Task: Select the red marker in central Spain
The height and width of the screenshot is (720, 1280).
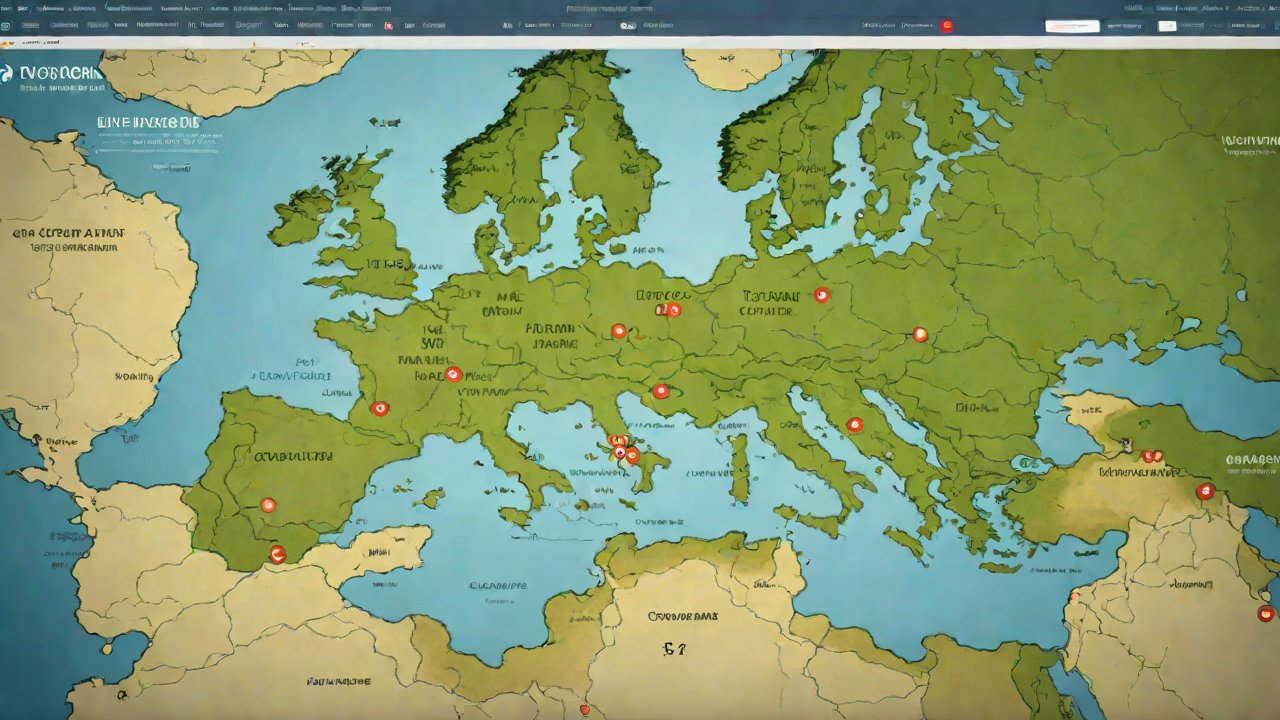Action: 268,505
